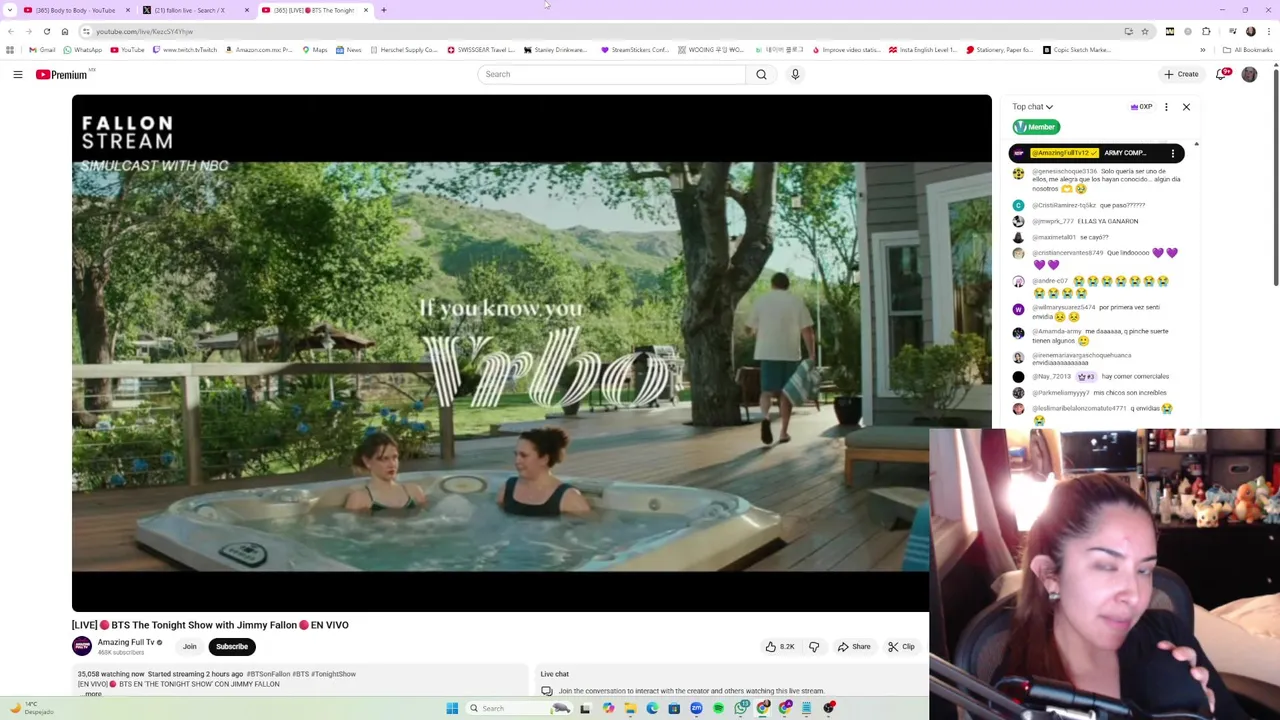The image size is (1280, 720).
Task: Like the video with thumbs up
Action: pos(780,647)
